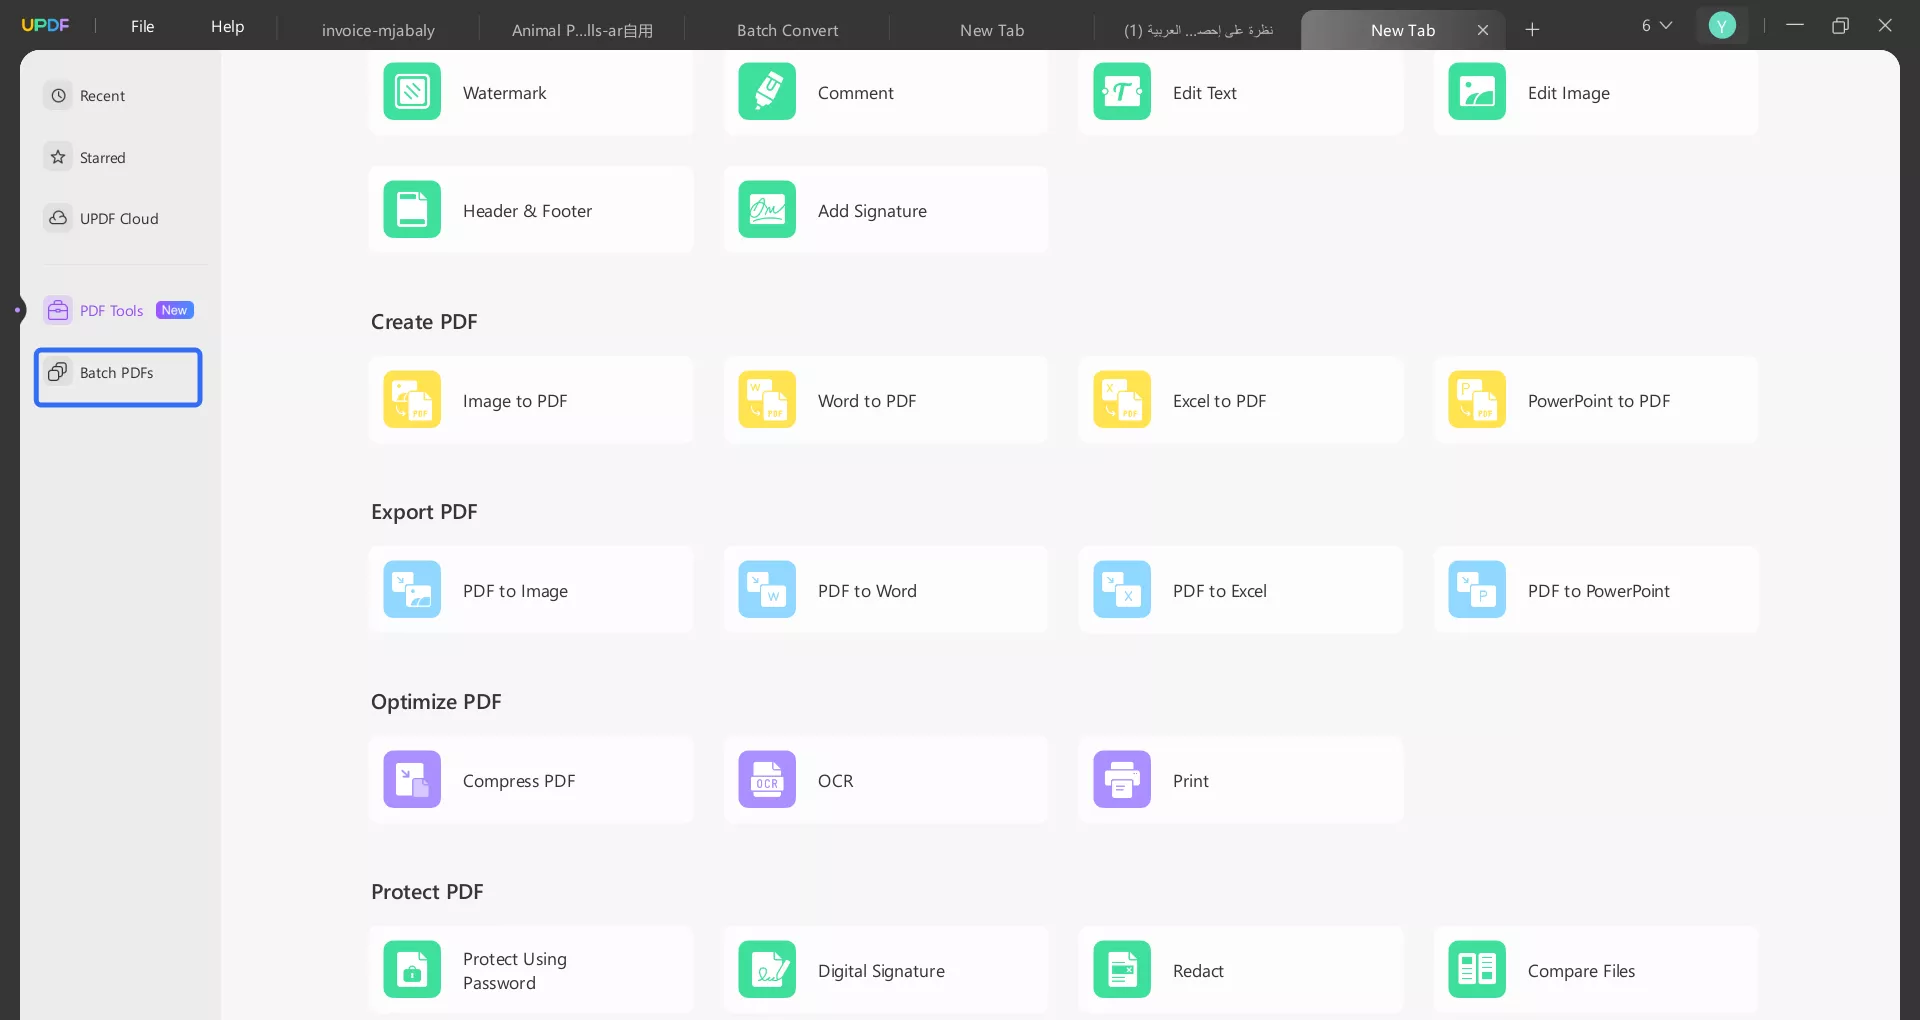The height and width of the screenshot is (1020, 1920).
Task: Click the Excel to PDF icon
Action: pos(1122,400)
